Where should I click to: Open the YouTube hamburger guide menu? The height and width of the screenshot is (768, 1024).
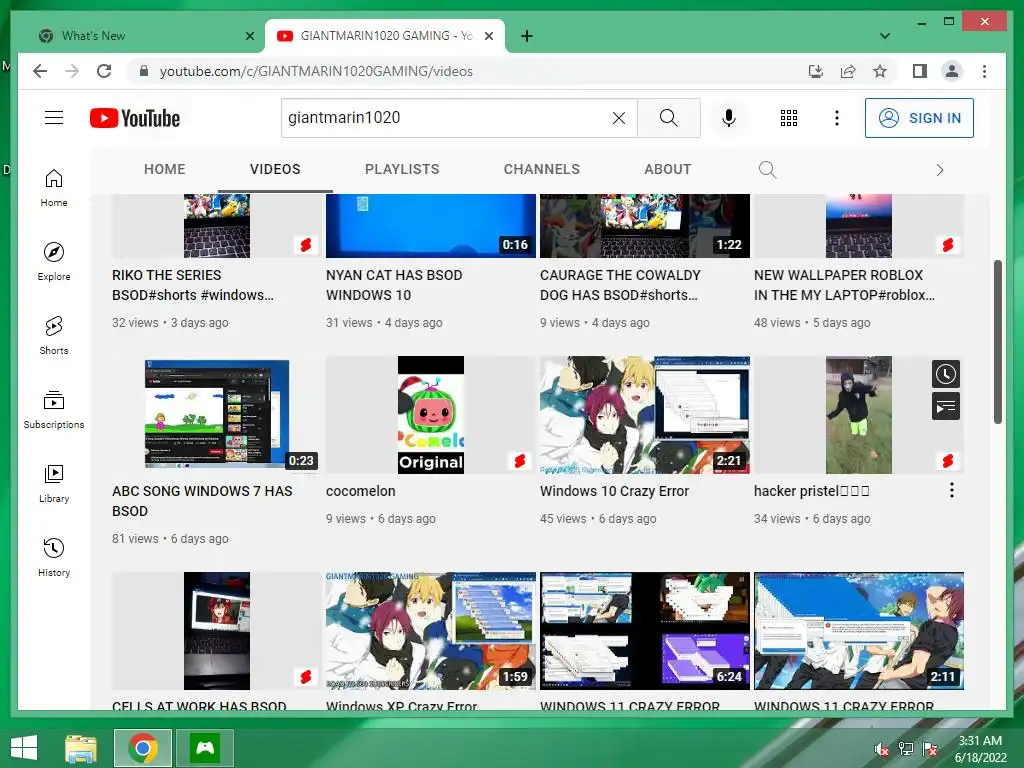54,118
